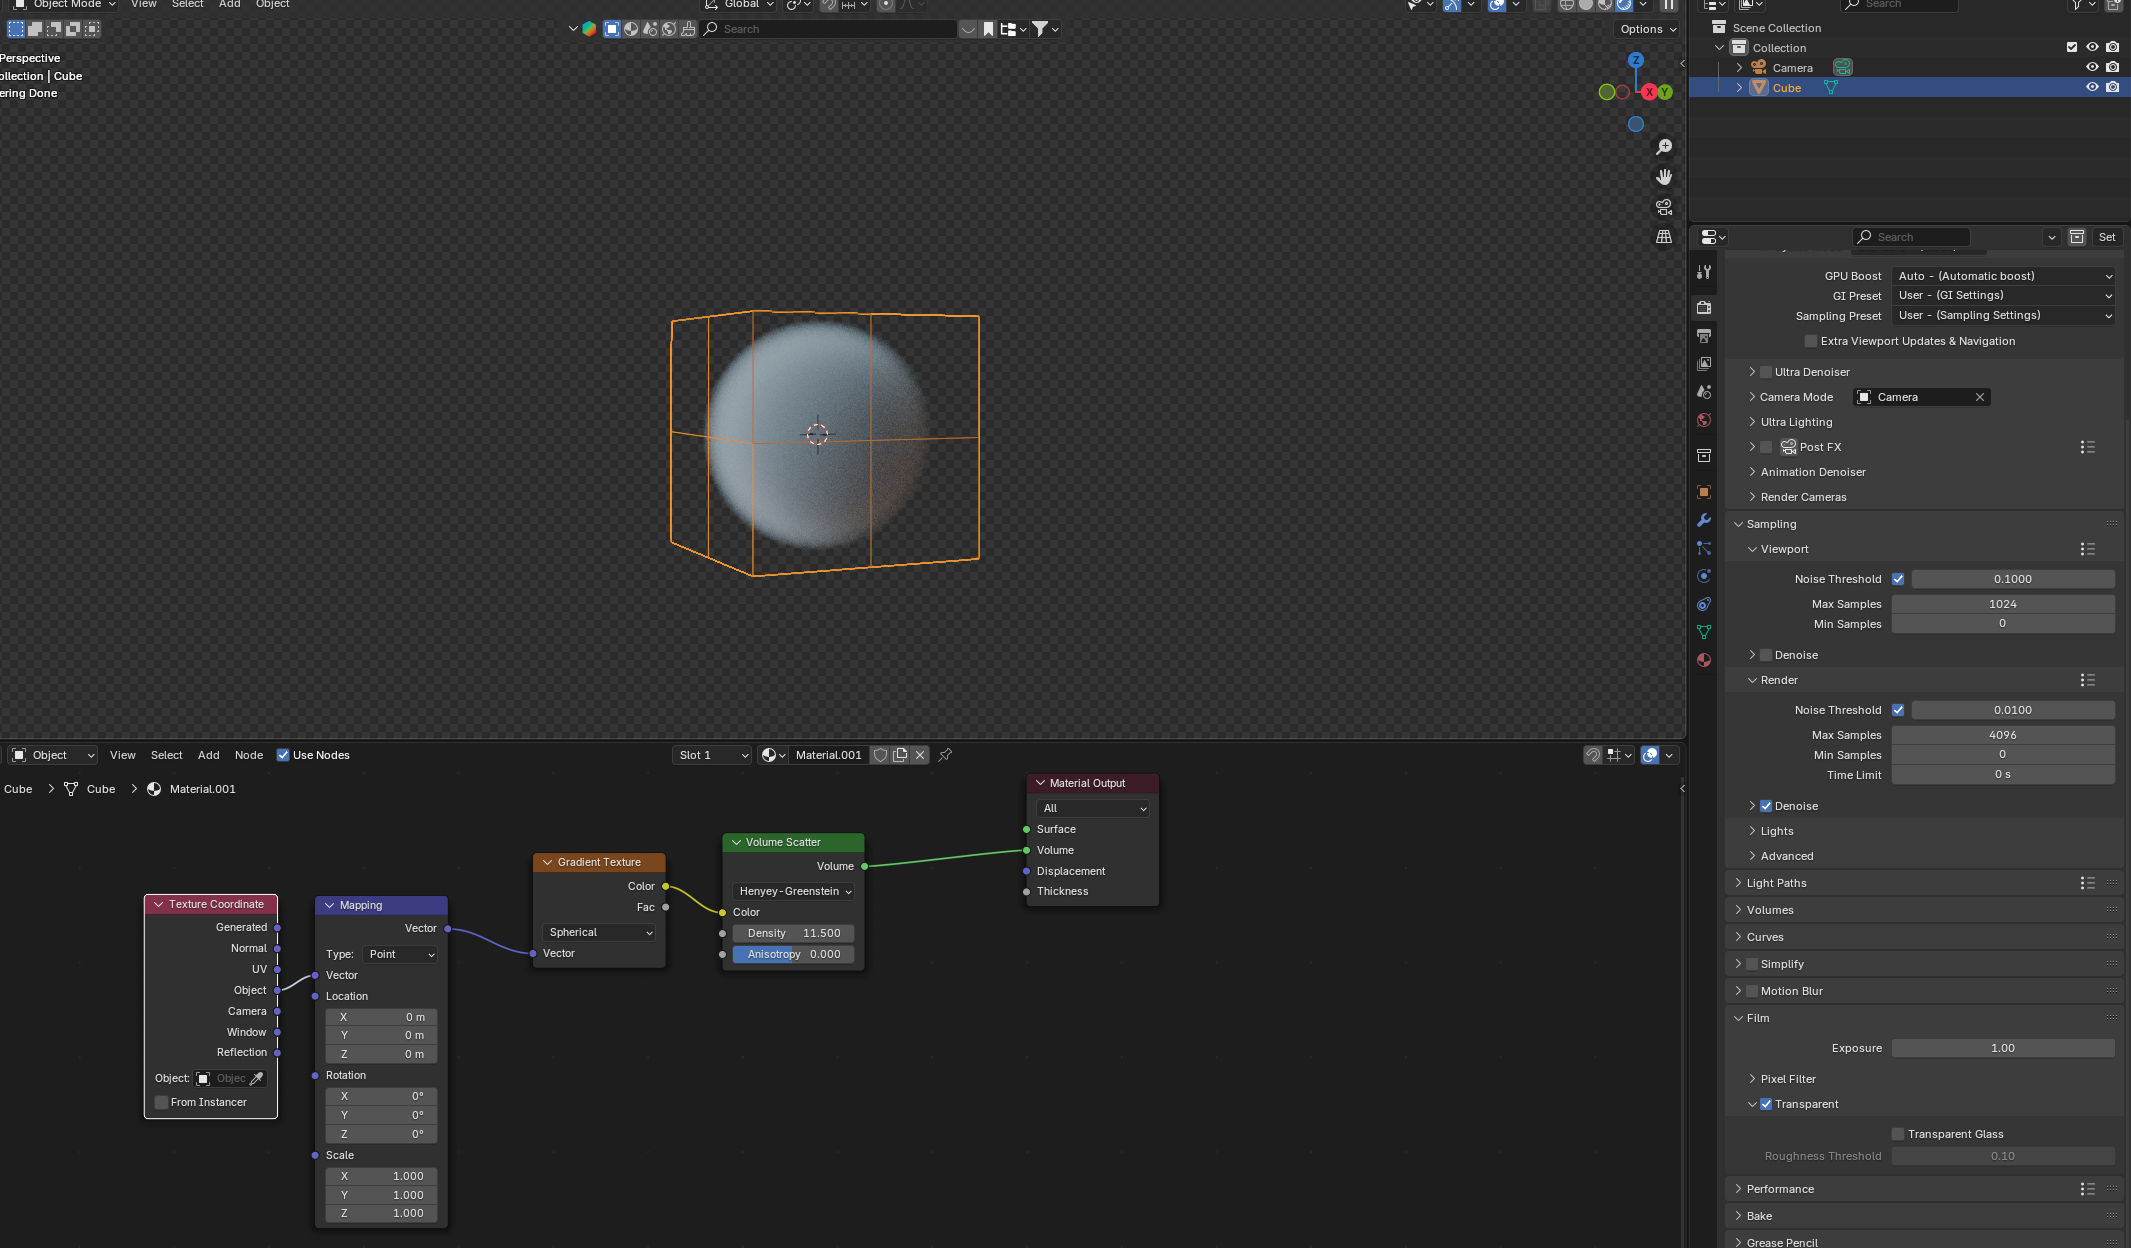Open the Tool properties tab
Image resolution: width=2131 pixels, height=1248 pixels.
click(1704, 272)
